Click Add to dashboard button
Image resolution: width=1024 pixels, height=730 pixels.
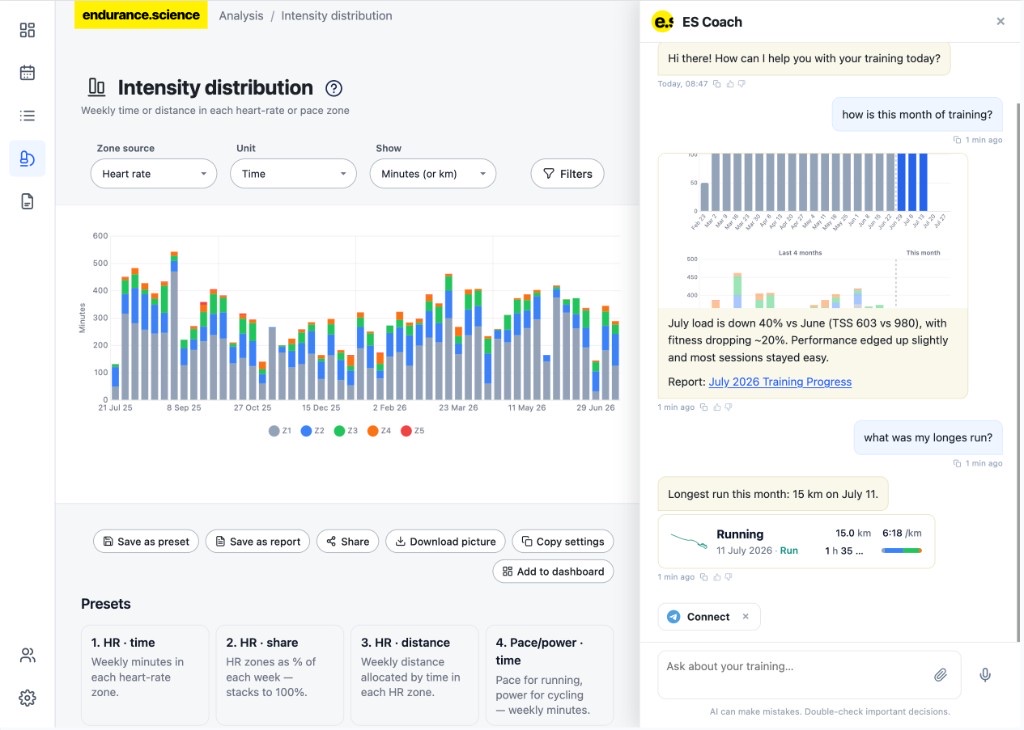tap(553, 571)
